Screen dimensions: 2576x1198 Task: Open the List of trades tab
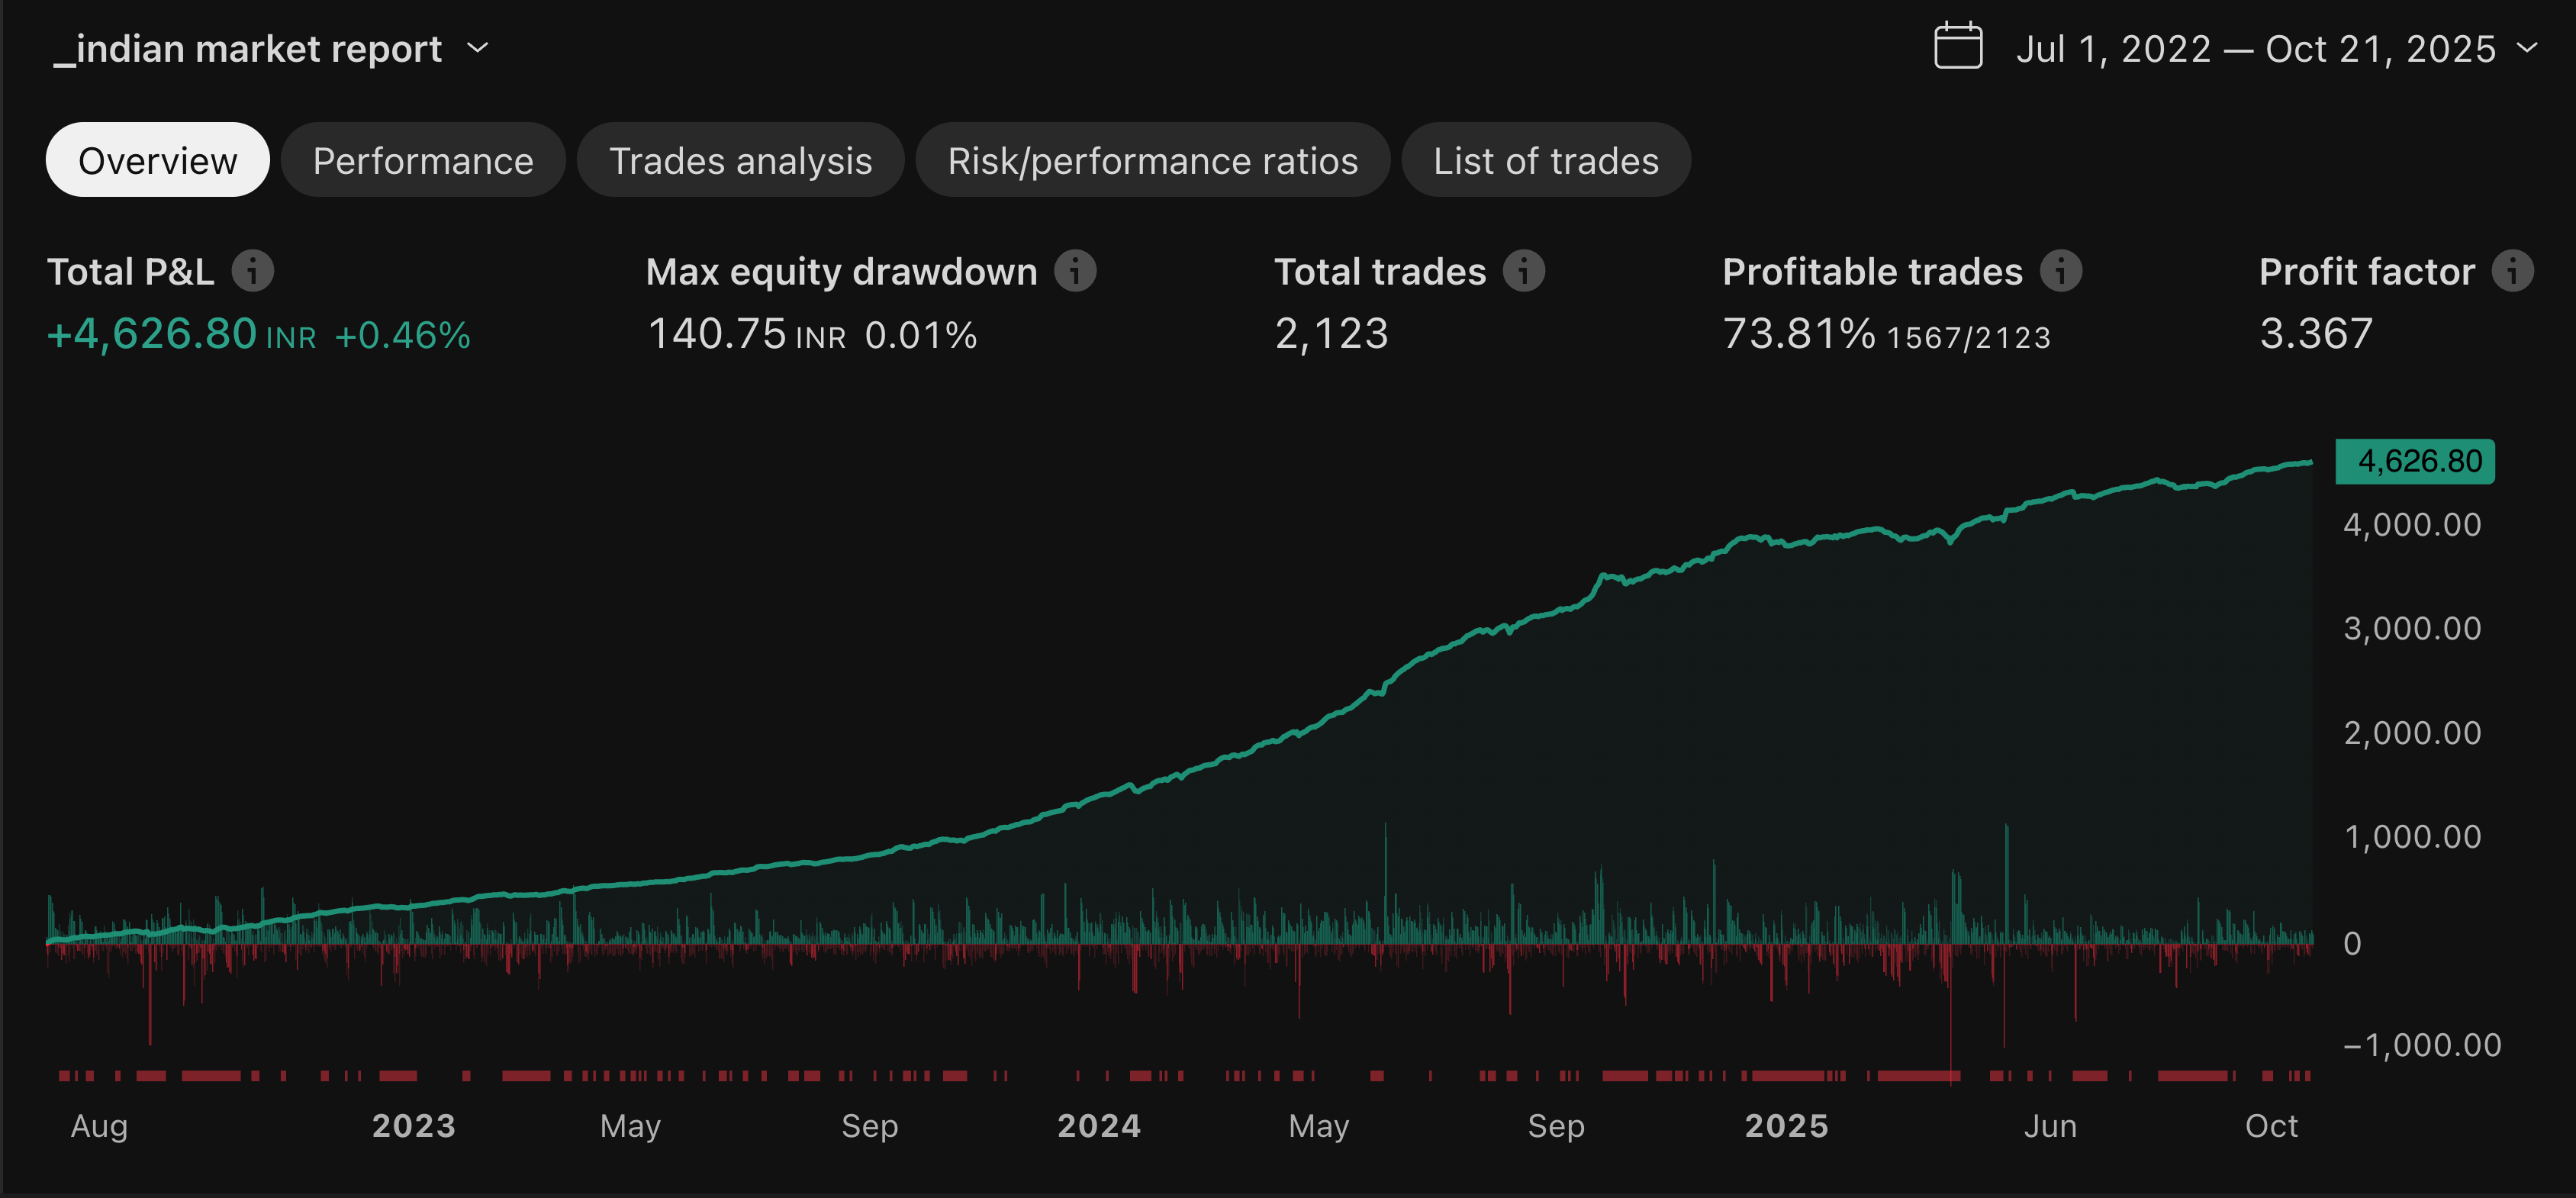click(1545, 160)
